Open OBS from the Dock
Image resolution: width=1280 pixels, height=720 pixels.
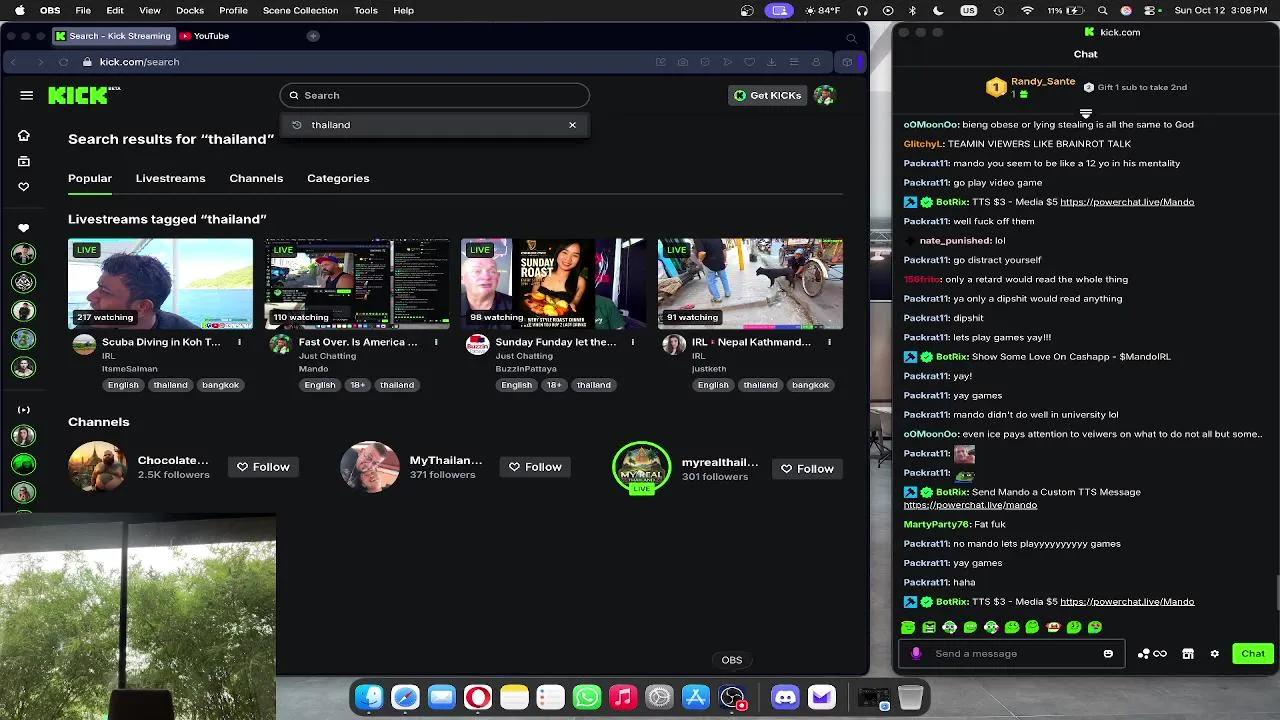732,697
